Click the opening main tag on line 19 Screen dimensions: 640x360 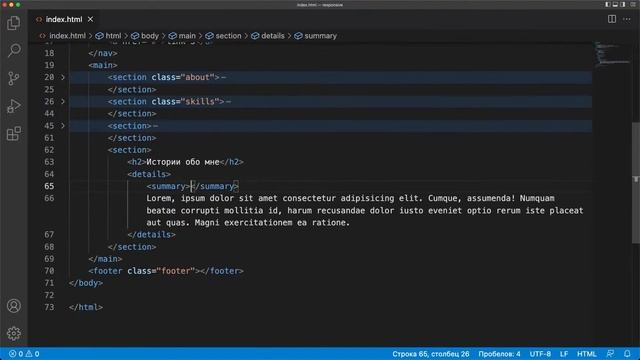[103, 65]
